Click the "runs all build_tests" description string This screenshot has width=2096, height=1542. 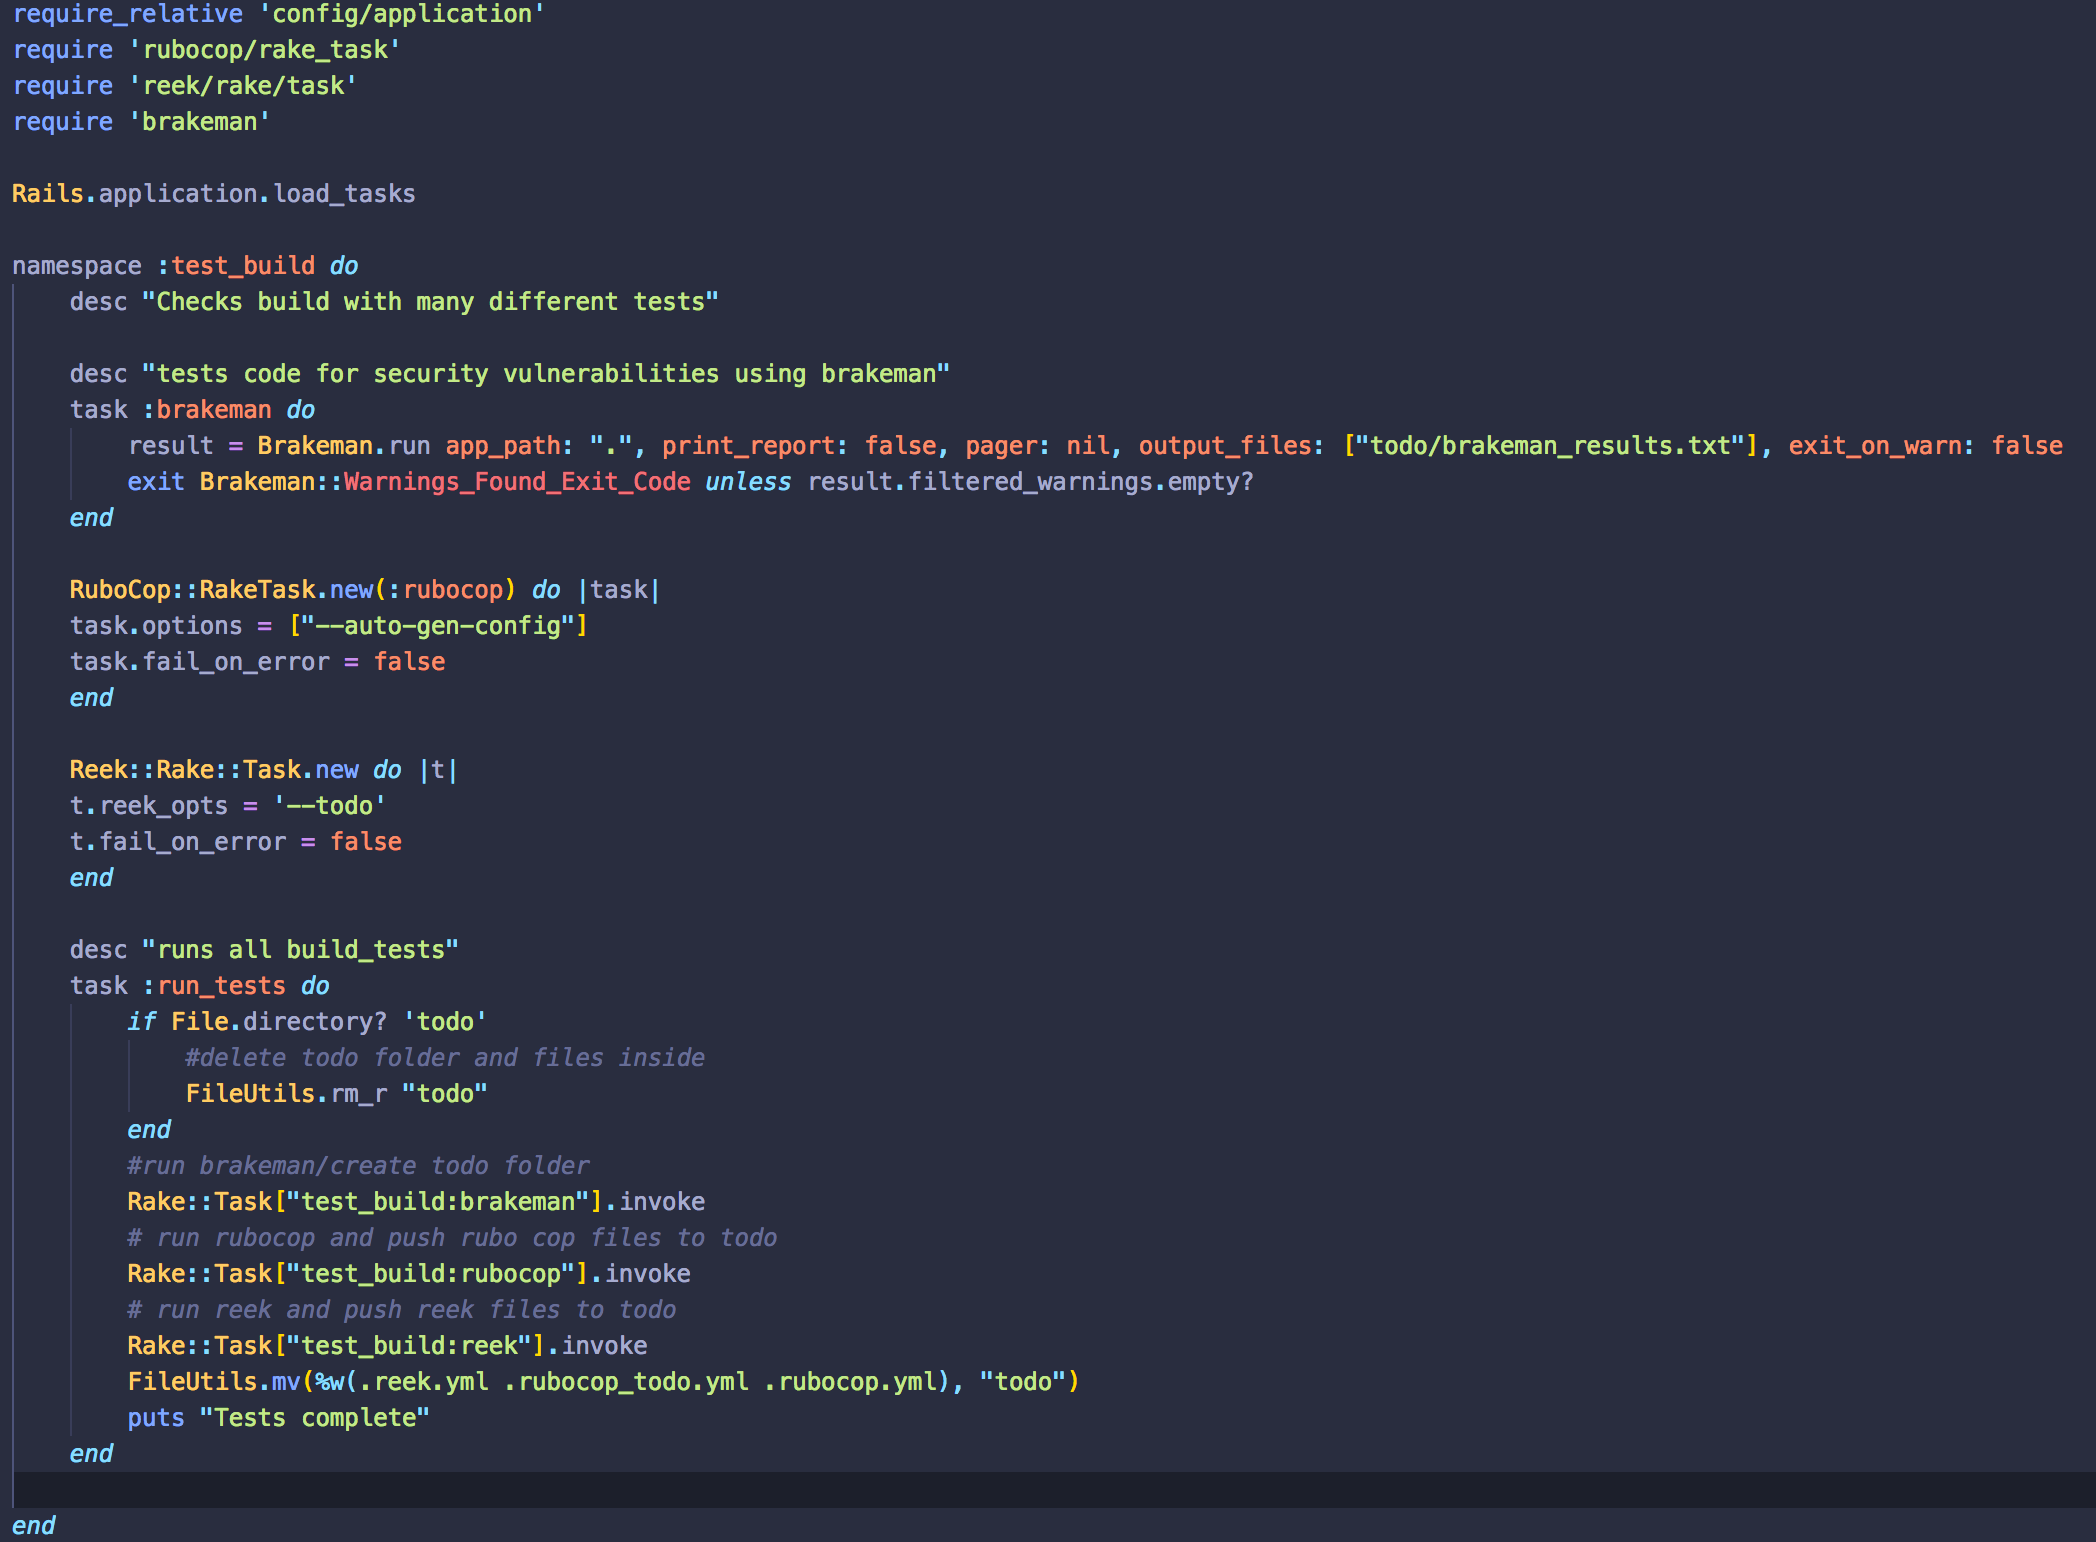[x=300, y=950]
